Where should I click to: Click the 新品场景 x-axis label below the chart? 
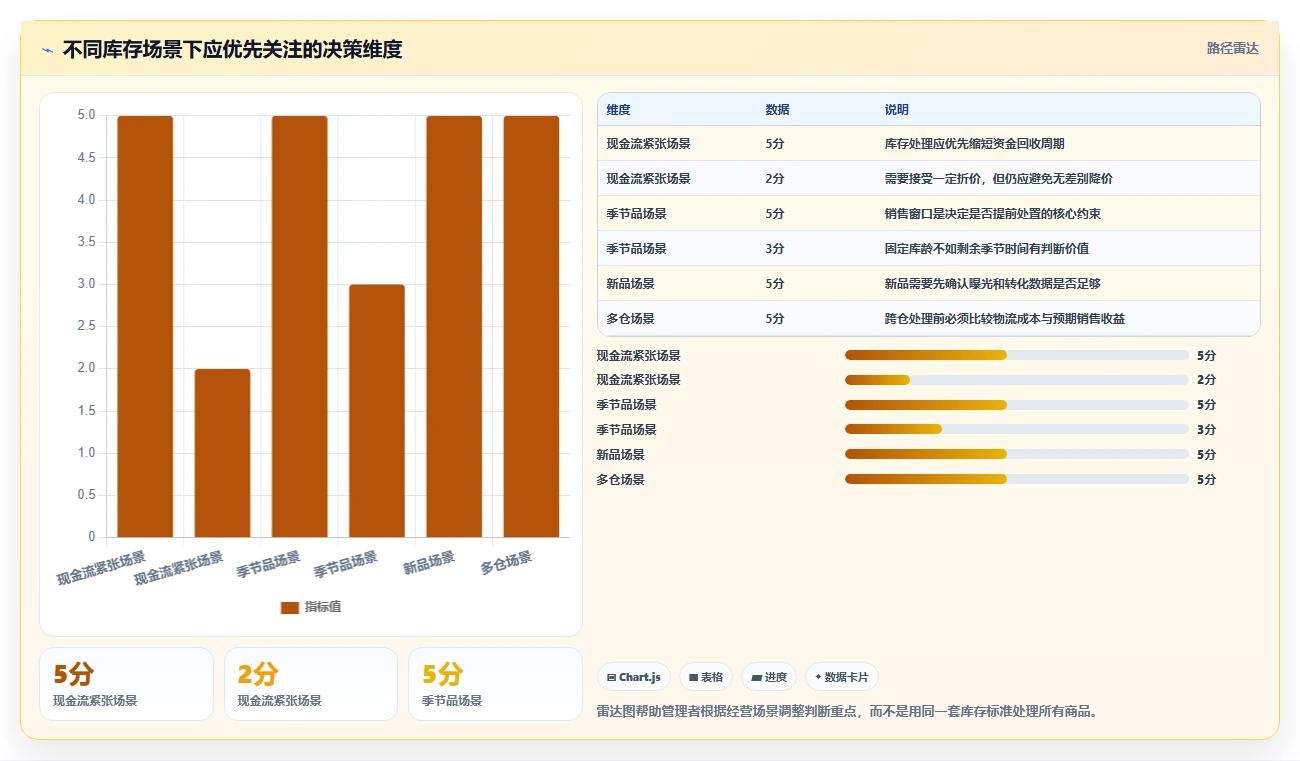pos(430,563)
